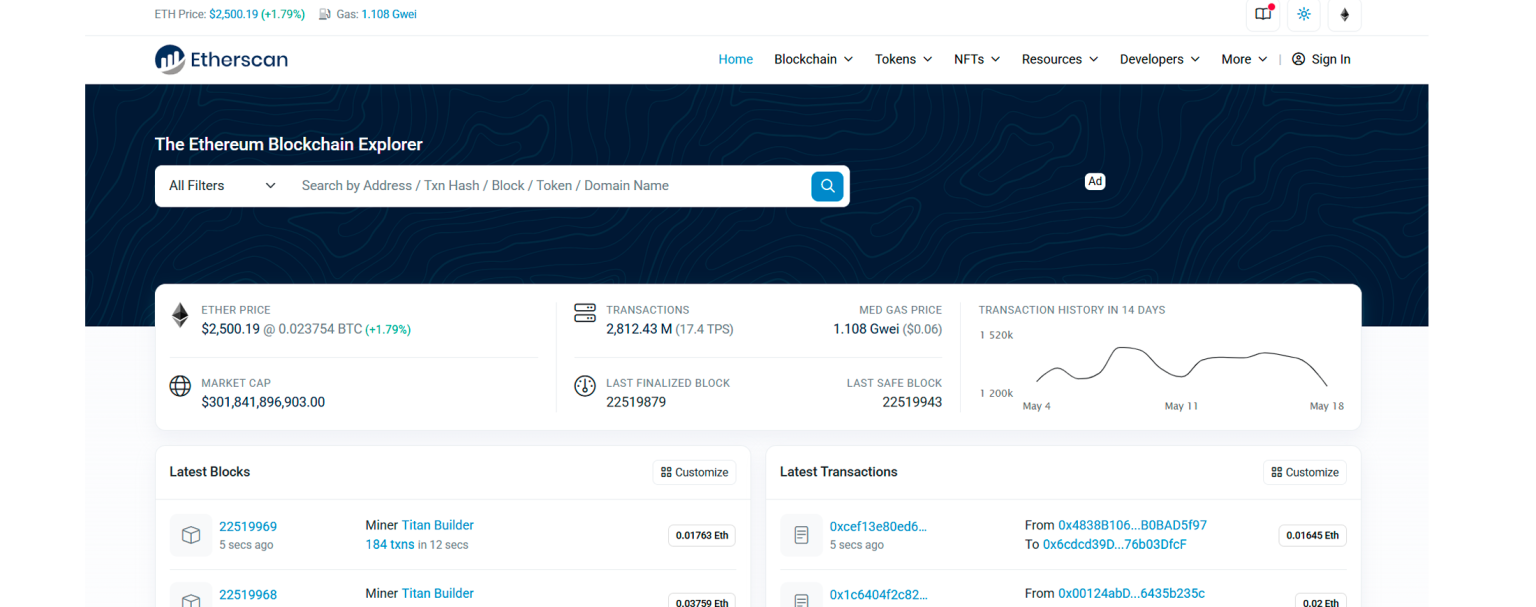Click the cube icon for block 22519969
Image resolution: width=1536 pixels, height=607 pixels.
point(190,535)
